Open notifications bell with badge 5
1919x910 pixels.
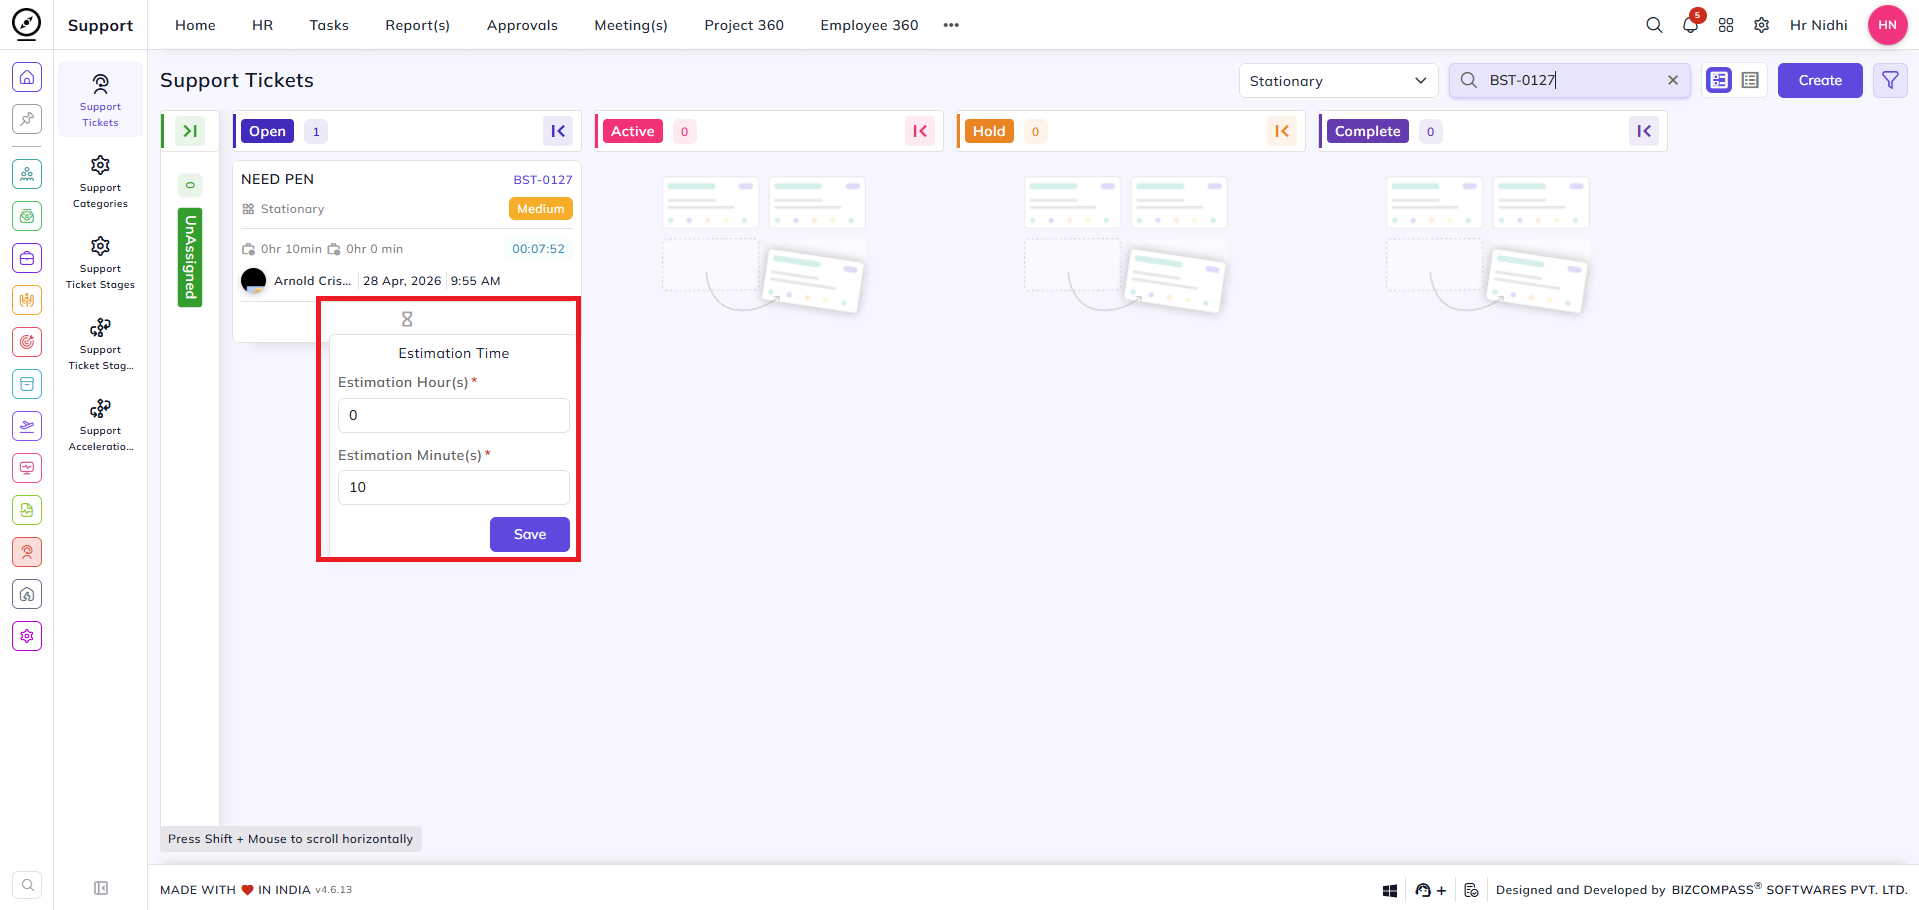(1691, 24)
